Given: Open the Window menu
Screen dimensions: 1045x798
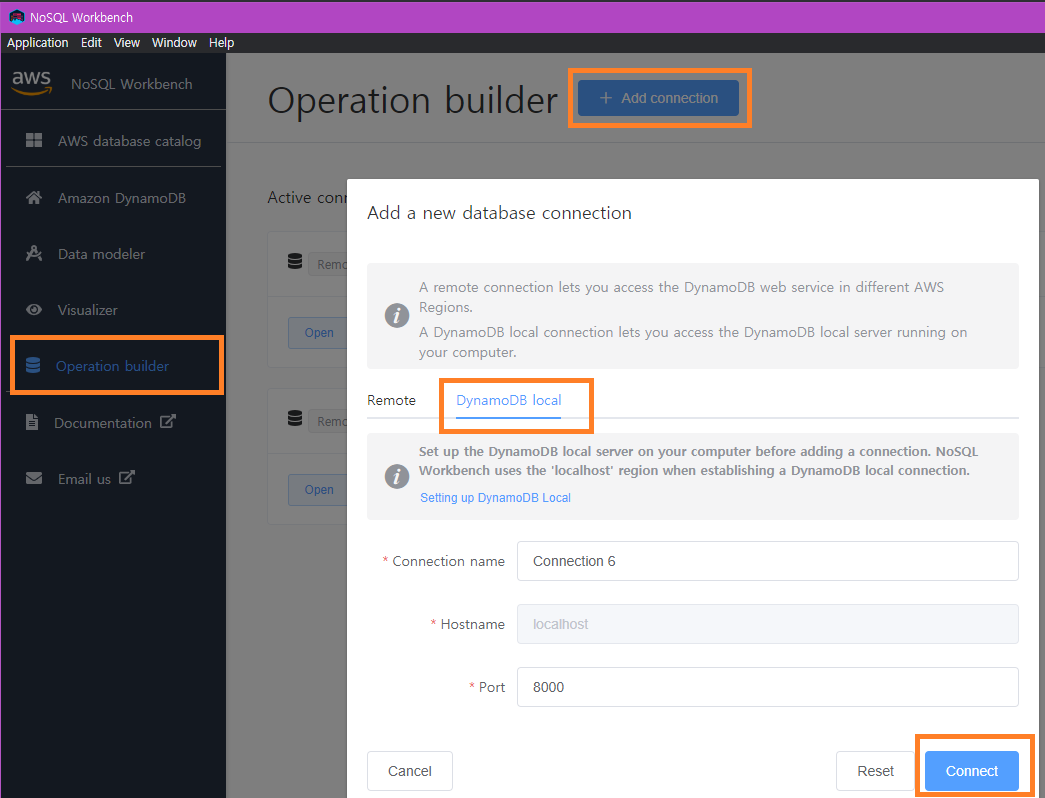Looking at the screenshot, I should pyautogui.click(x=174, y=43).
